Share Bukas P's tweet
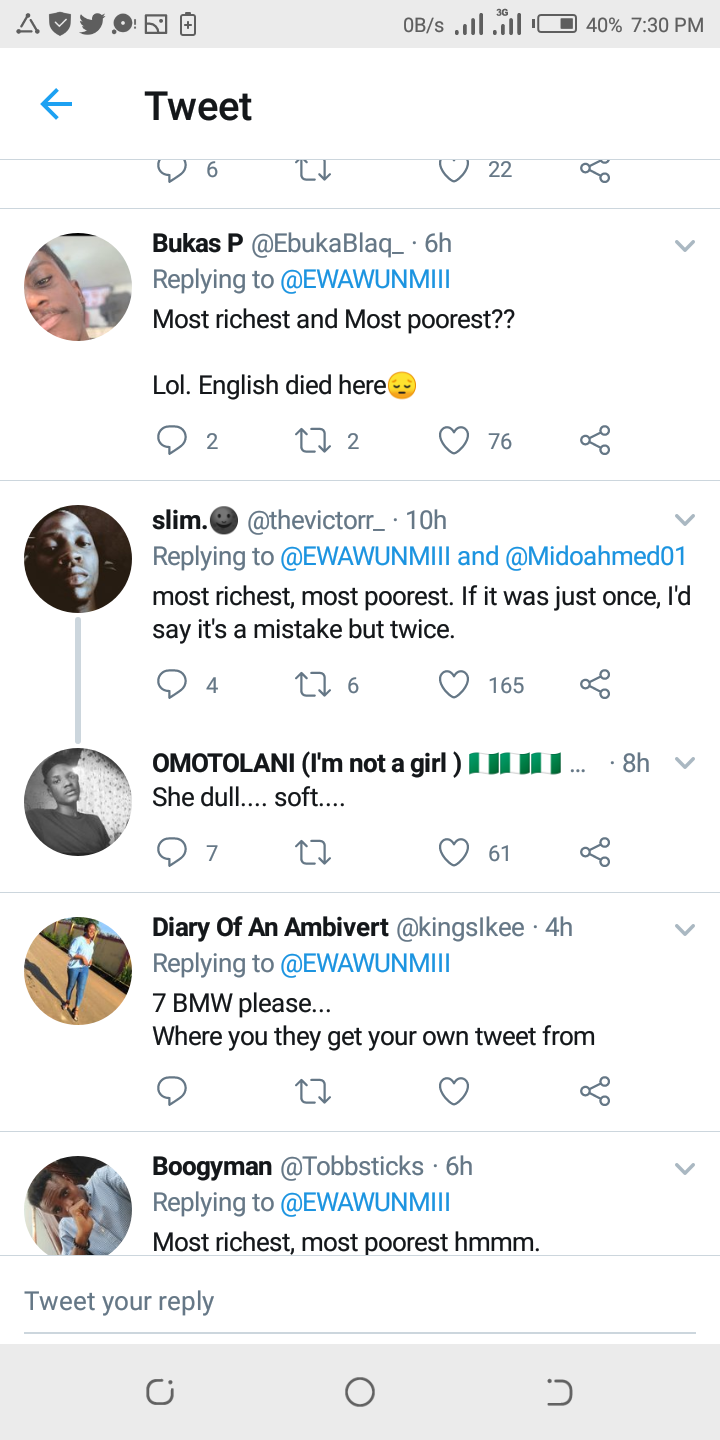This screenshot has height=1440, width=720. 595,441
